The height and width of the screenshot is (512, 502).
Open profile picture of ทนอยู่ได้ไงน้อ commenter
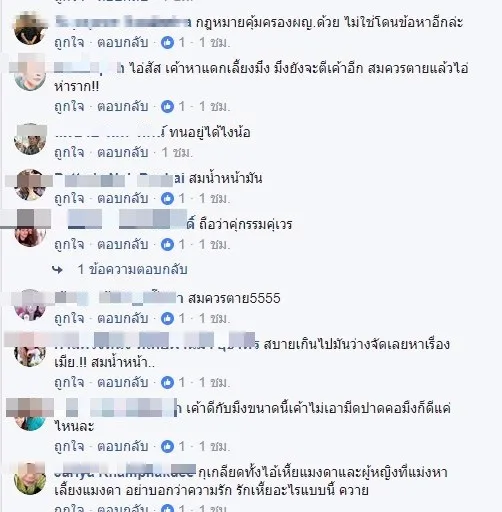(x=30, y=139)
